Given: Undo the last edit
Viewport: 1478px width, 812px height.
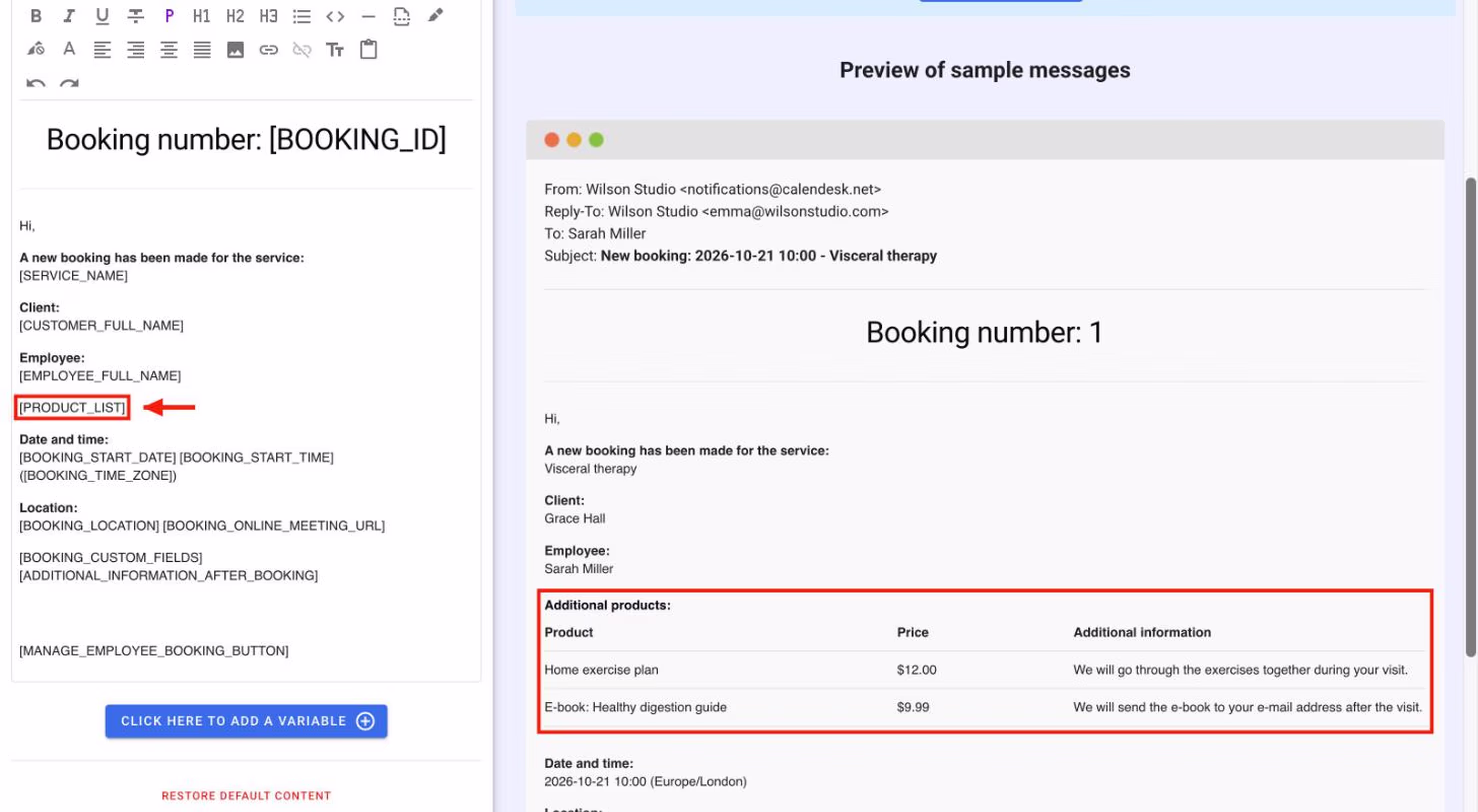Looking at the screenshot, I should pyautogui.click(x=36, y=82).
